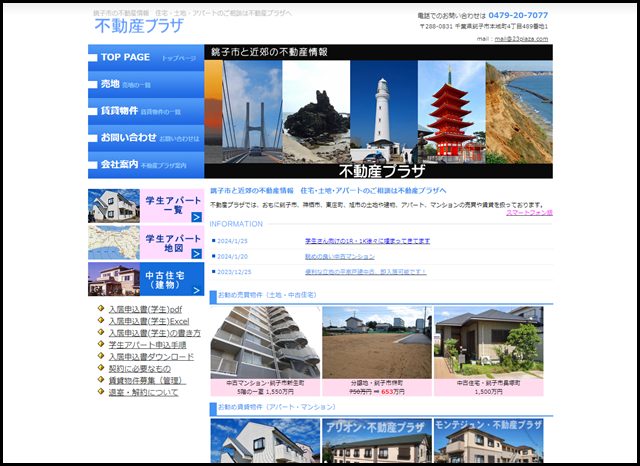Open the TOP PAGE menu item
The height and width of the screenshot is (466, 640).
146,58
